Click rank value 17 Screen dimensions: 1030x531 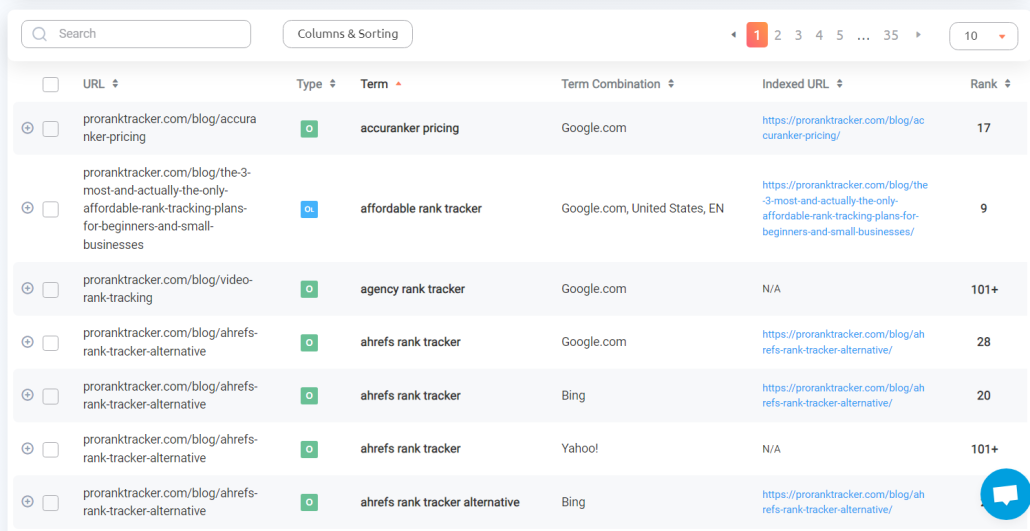[x=983, y=128]
